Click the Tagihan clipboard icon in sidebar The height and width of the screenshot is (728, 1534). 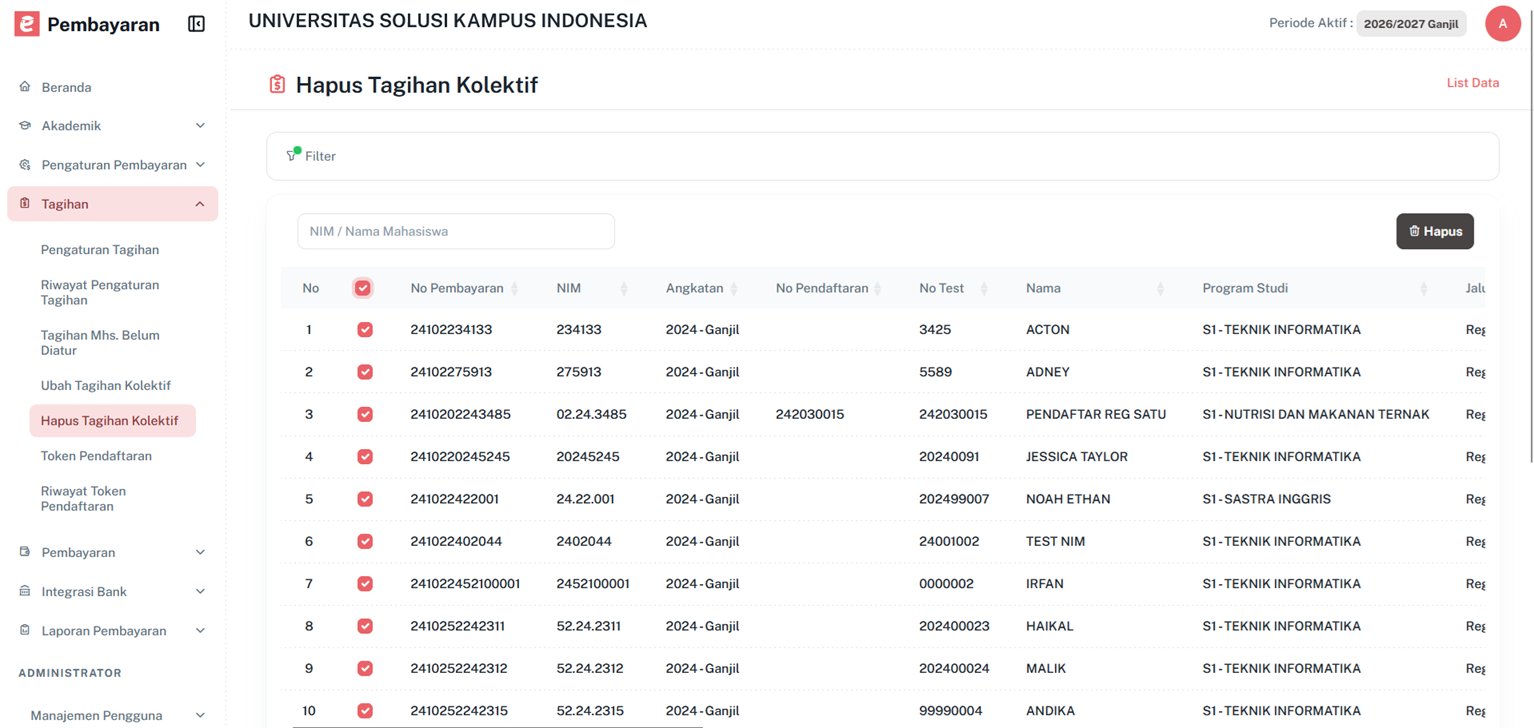pos(25,204)
